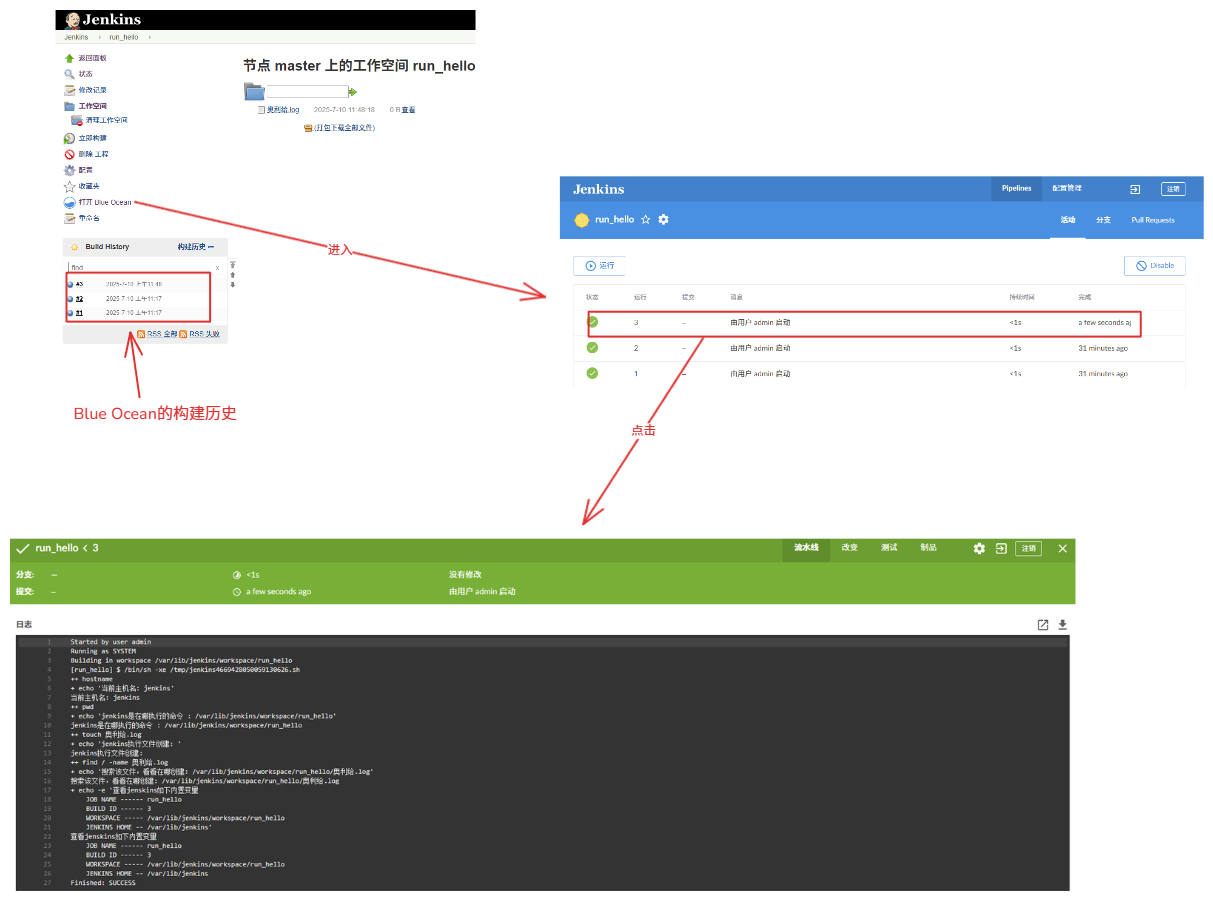
Task: Click the 清理工作空间 icon
Action: (x=76, y=120)
